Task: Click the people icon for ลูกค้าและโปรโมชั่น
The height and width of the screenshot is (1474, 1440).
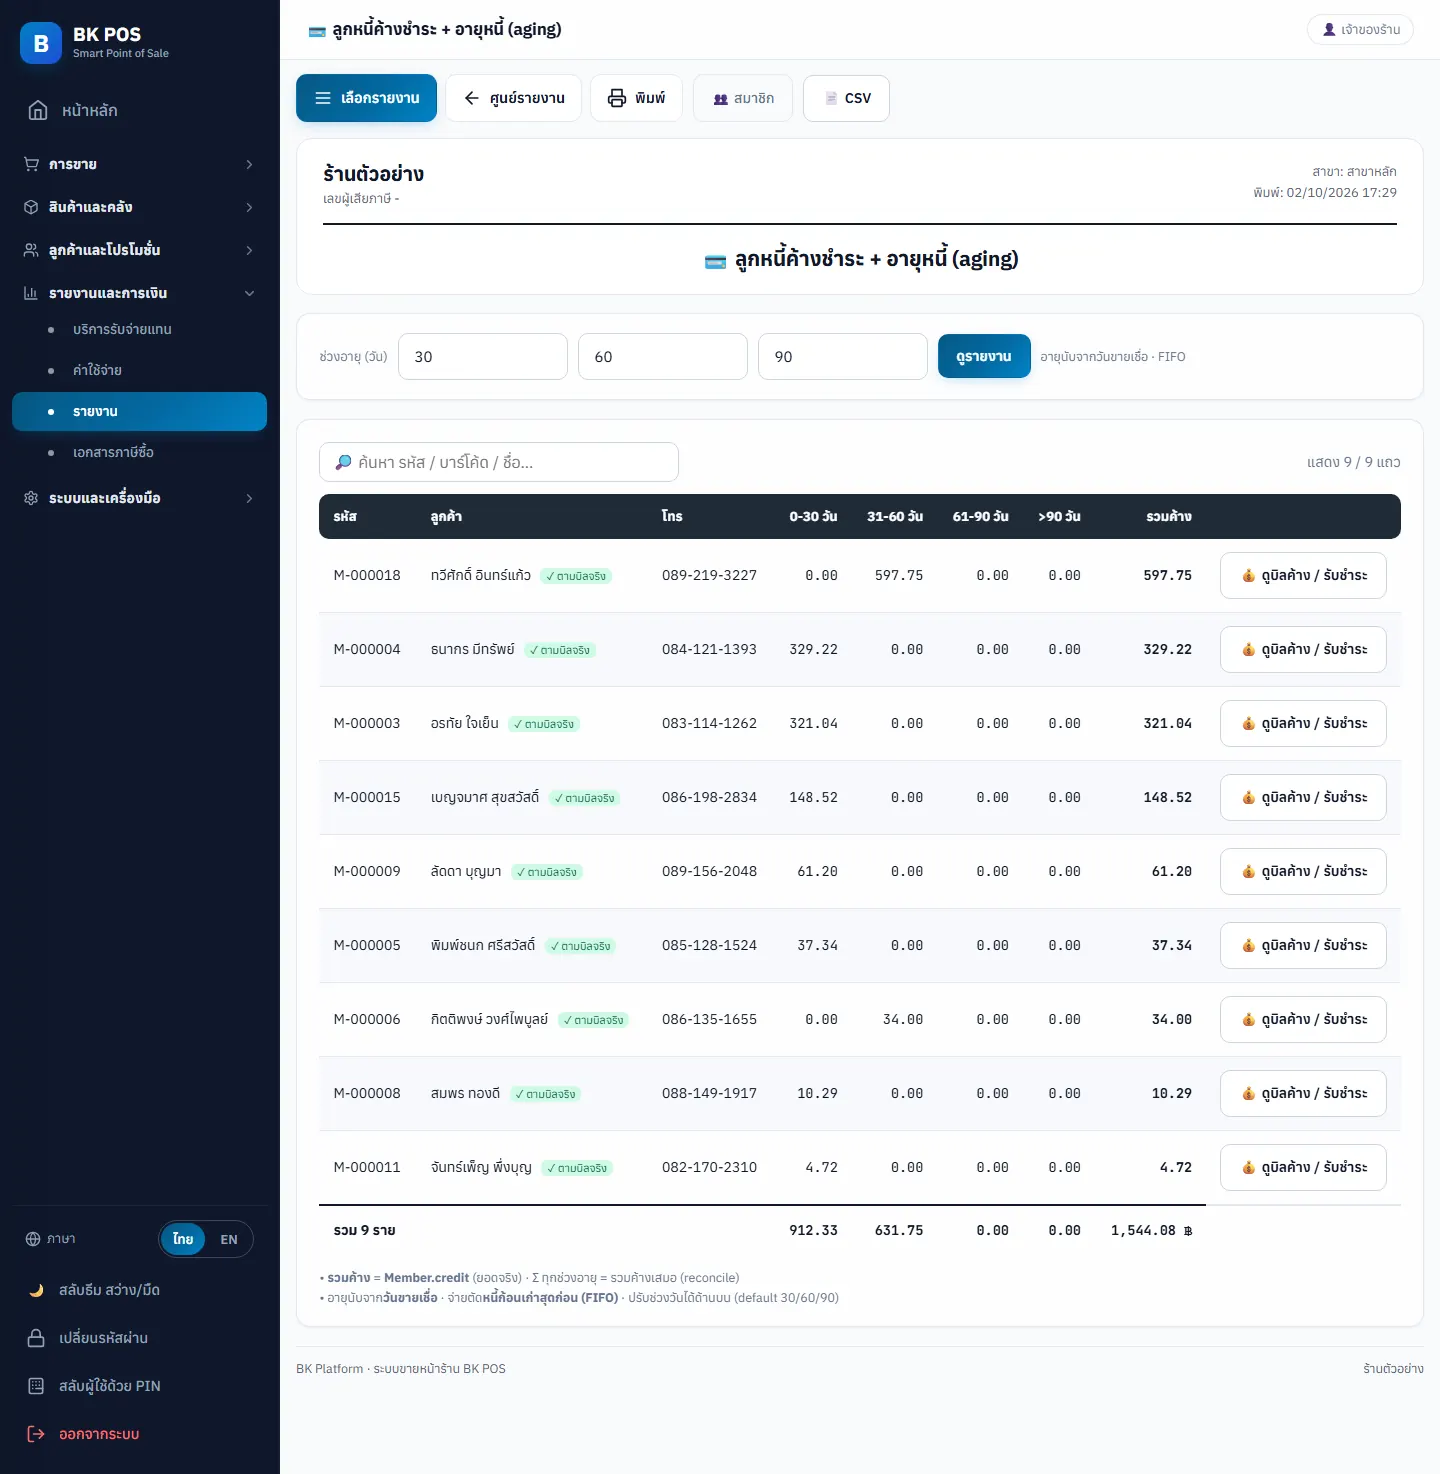Action: click(x=31, y=250)
